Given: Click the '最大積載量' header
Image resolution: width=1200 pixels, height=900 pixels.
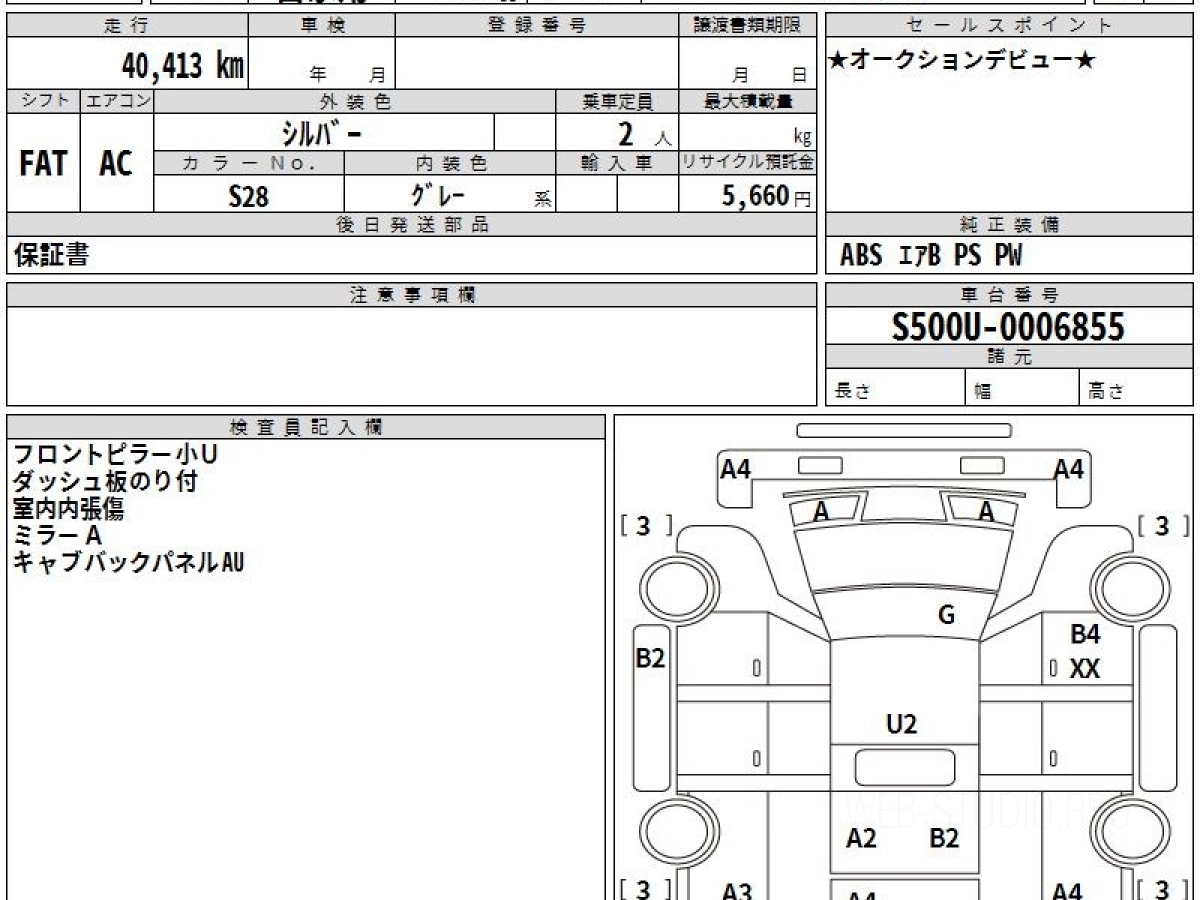Looking at the screenshot, I should click(x=748, y=101).
